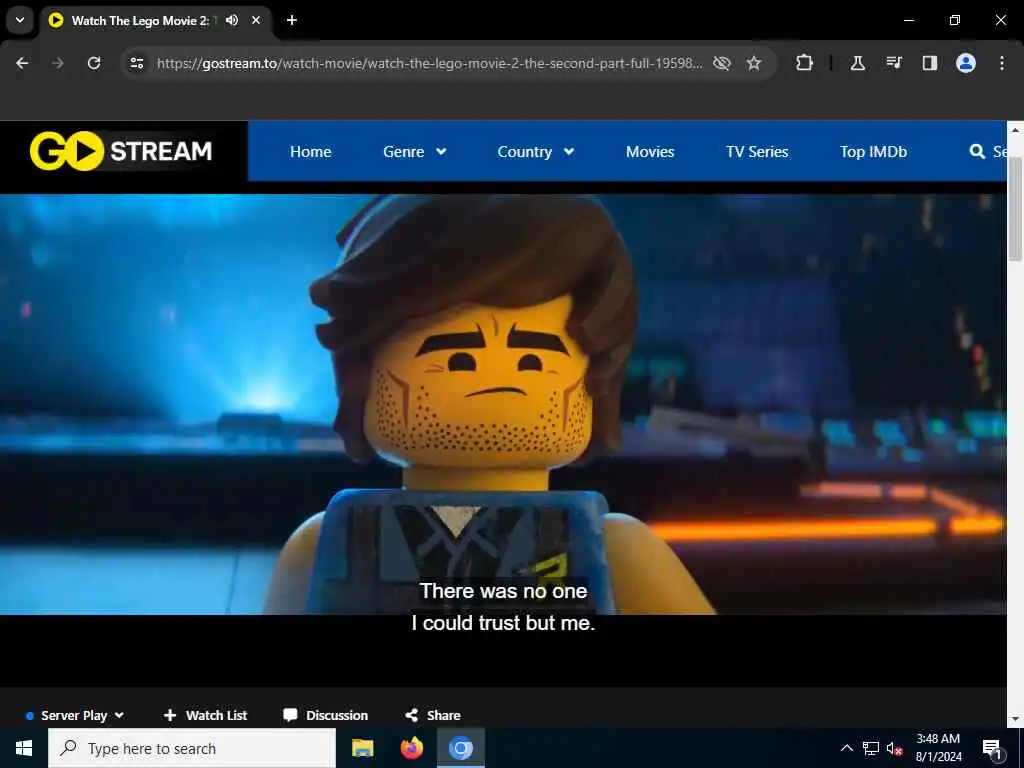Open Chrome Labs flask icon
The width and height of the screenshot is (1024, 768).
pyautogui.click(x=857, y=63)
